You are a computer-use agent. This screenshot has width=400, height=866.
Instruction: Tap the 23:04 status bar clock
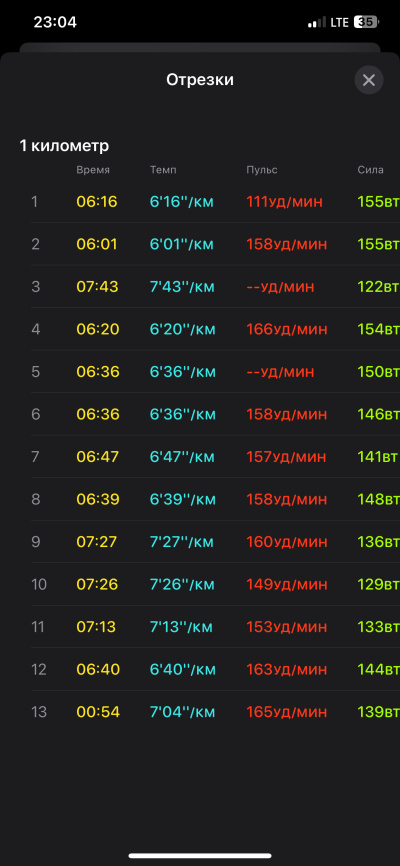[x=55, y=22]
